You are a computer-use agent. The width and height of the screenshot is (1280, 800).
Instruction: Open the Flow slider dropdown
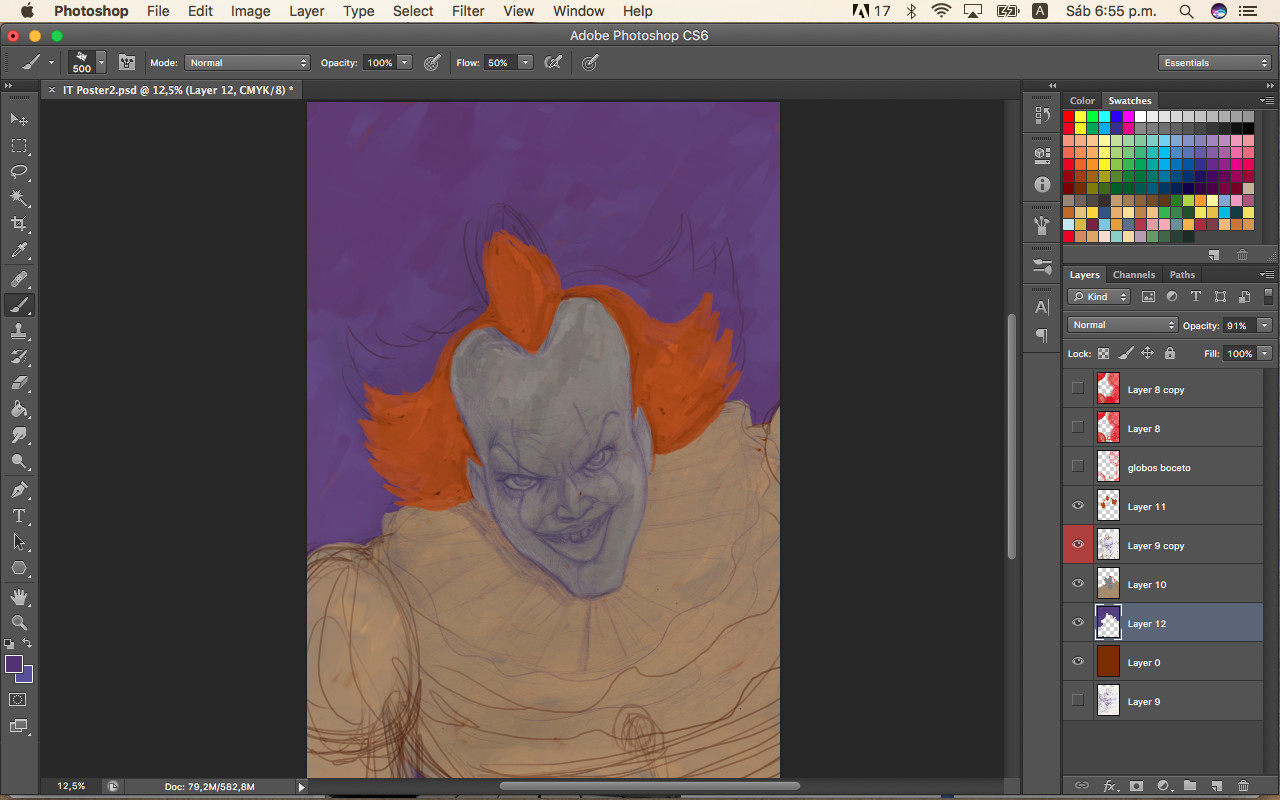point(525,63)
